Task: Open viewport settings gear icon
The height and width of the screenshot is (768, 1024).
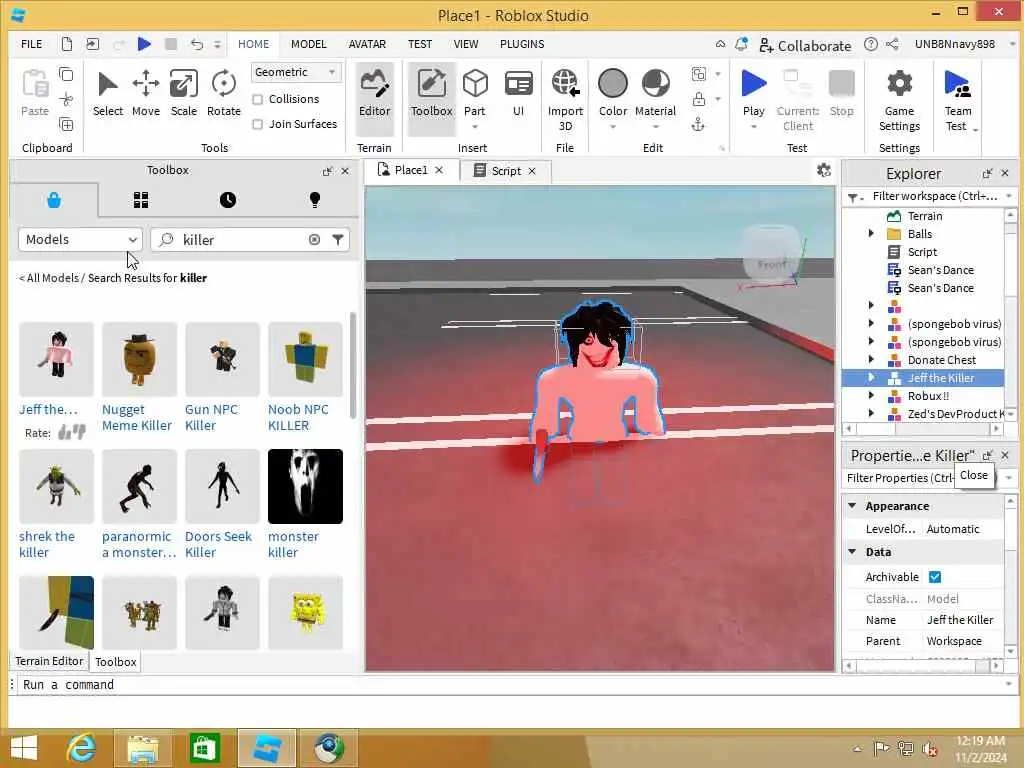Action: 824,170
